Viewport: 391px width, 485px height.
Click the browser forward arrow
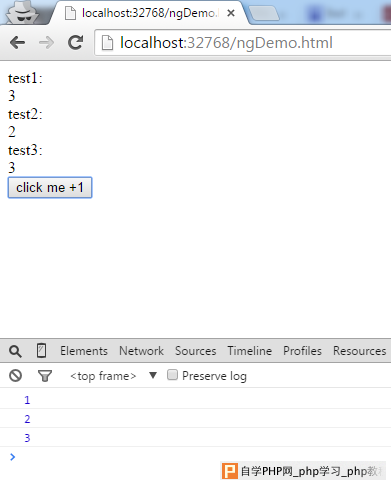(x=46, y=43)
